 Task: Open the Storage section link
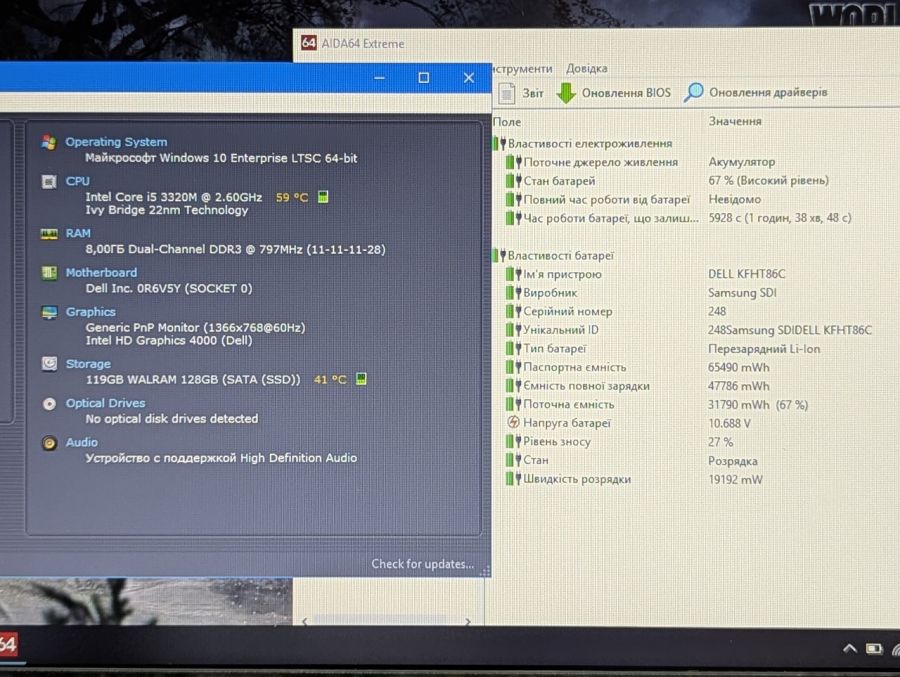coord(88,363)
